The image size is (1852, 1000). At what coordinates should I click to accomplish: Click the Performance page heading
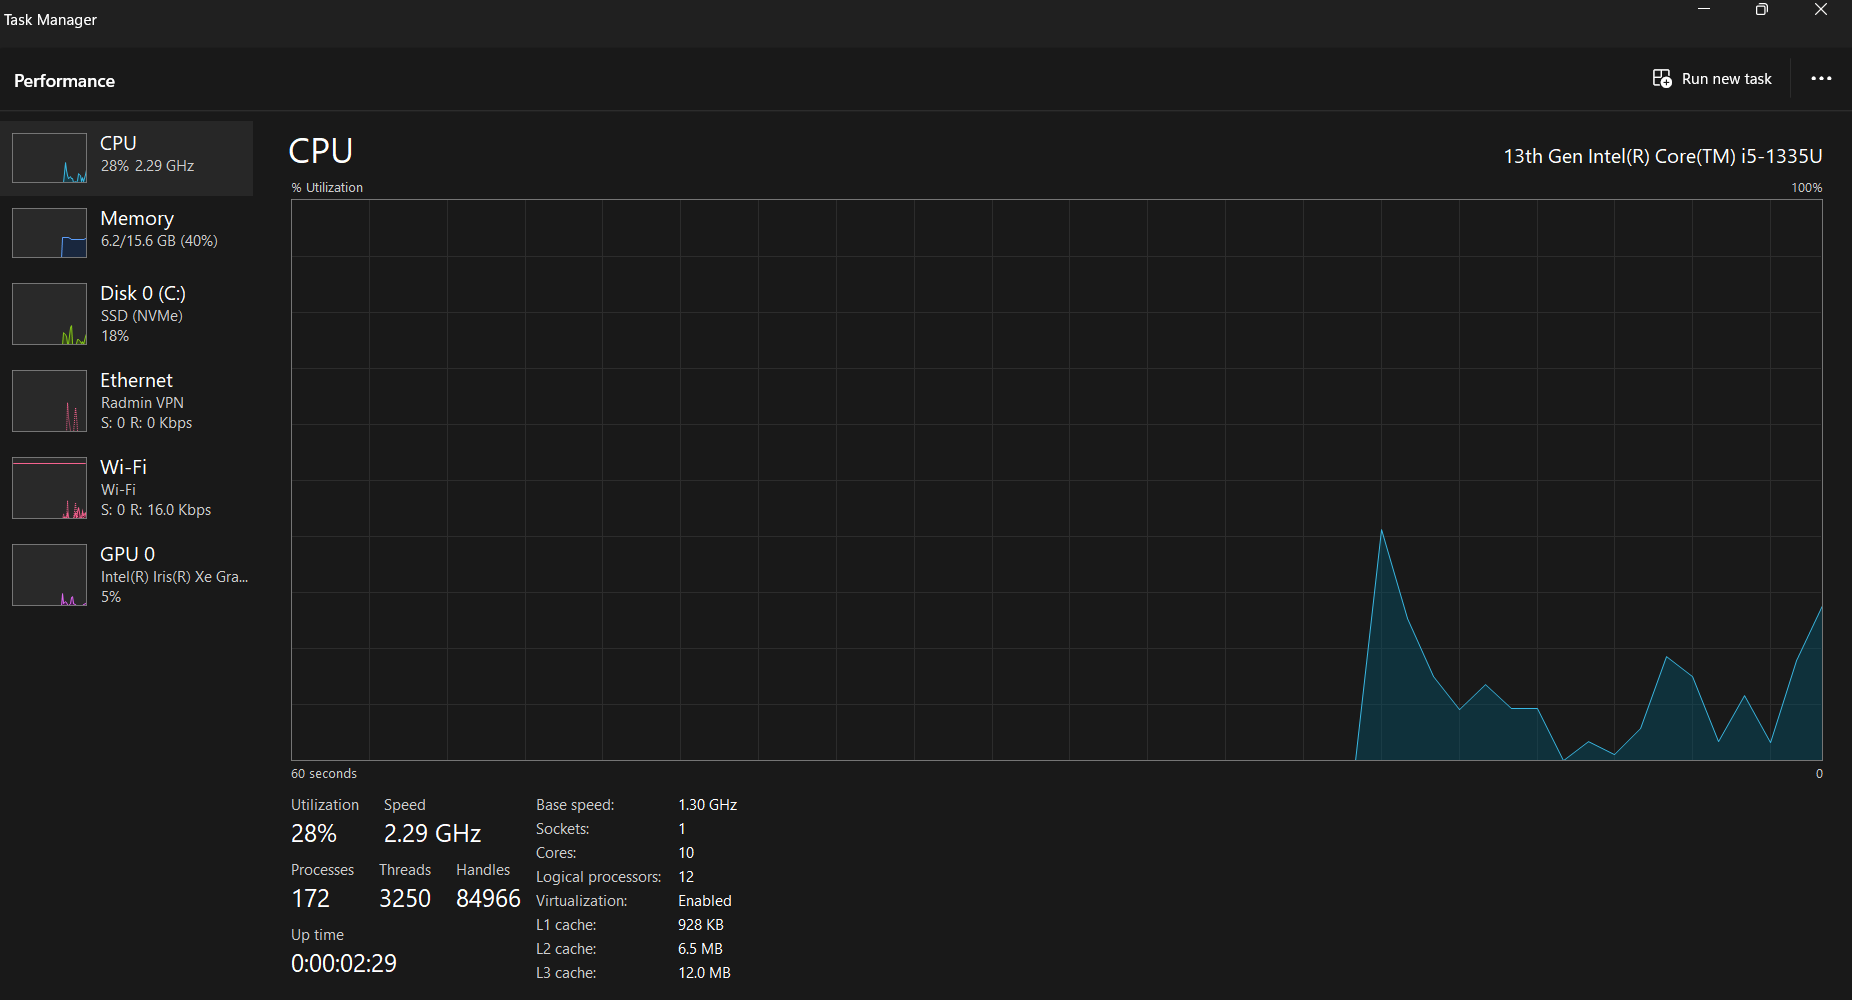click(x=64, y=81)
